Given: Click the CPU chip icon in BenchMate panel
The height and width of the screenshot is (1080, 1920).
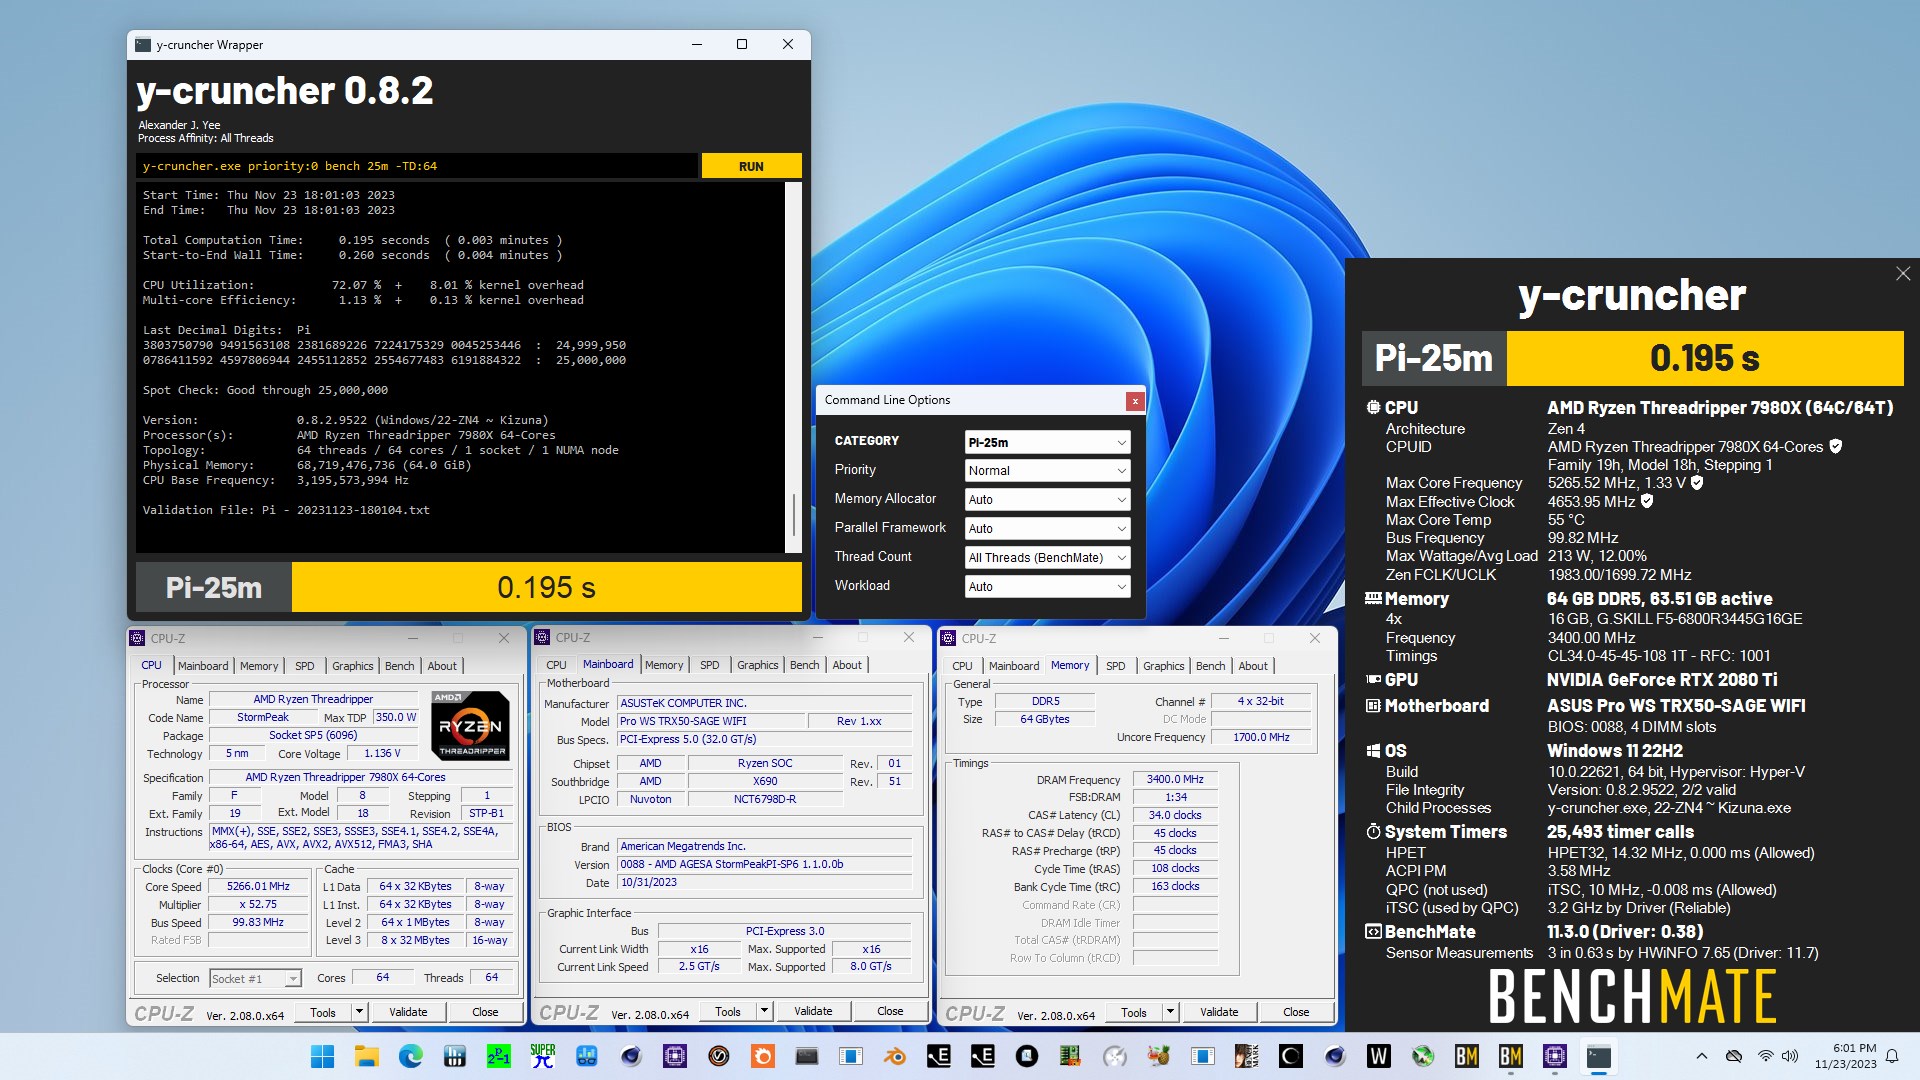Looking at the screenshot, I should (x=1374, y=408).
